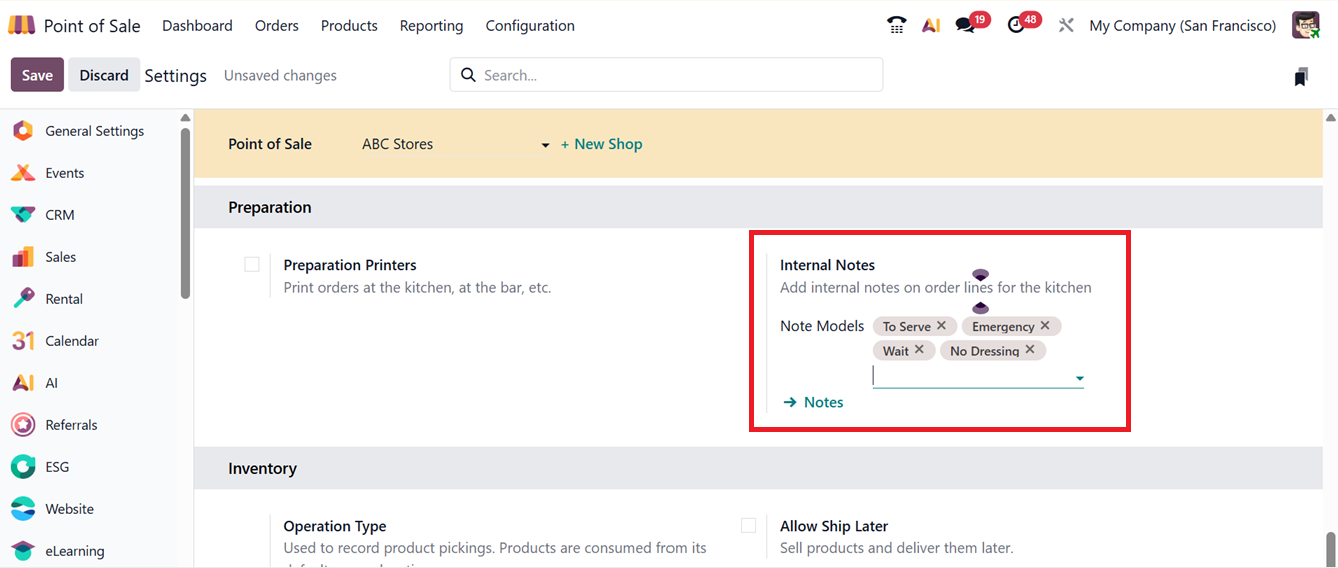
Task: Expand the ABC Stores shop dropdown
Action: 545,145
